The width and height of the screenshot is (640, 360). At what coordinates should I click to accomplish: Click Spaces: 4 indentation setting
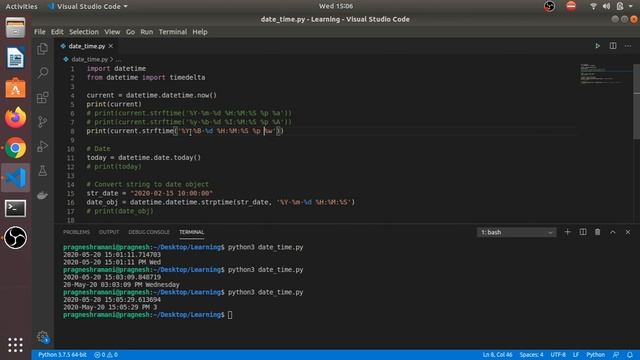(x=531, y=355)
